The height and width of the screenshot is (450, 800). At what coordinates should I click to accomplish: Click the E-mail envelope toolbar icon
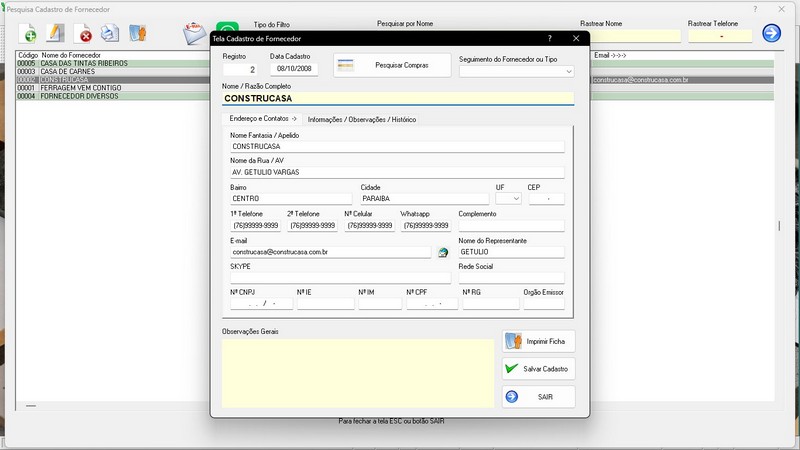(x=194, y=34)
